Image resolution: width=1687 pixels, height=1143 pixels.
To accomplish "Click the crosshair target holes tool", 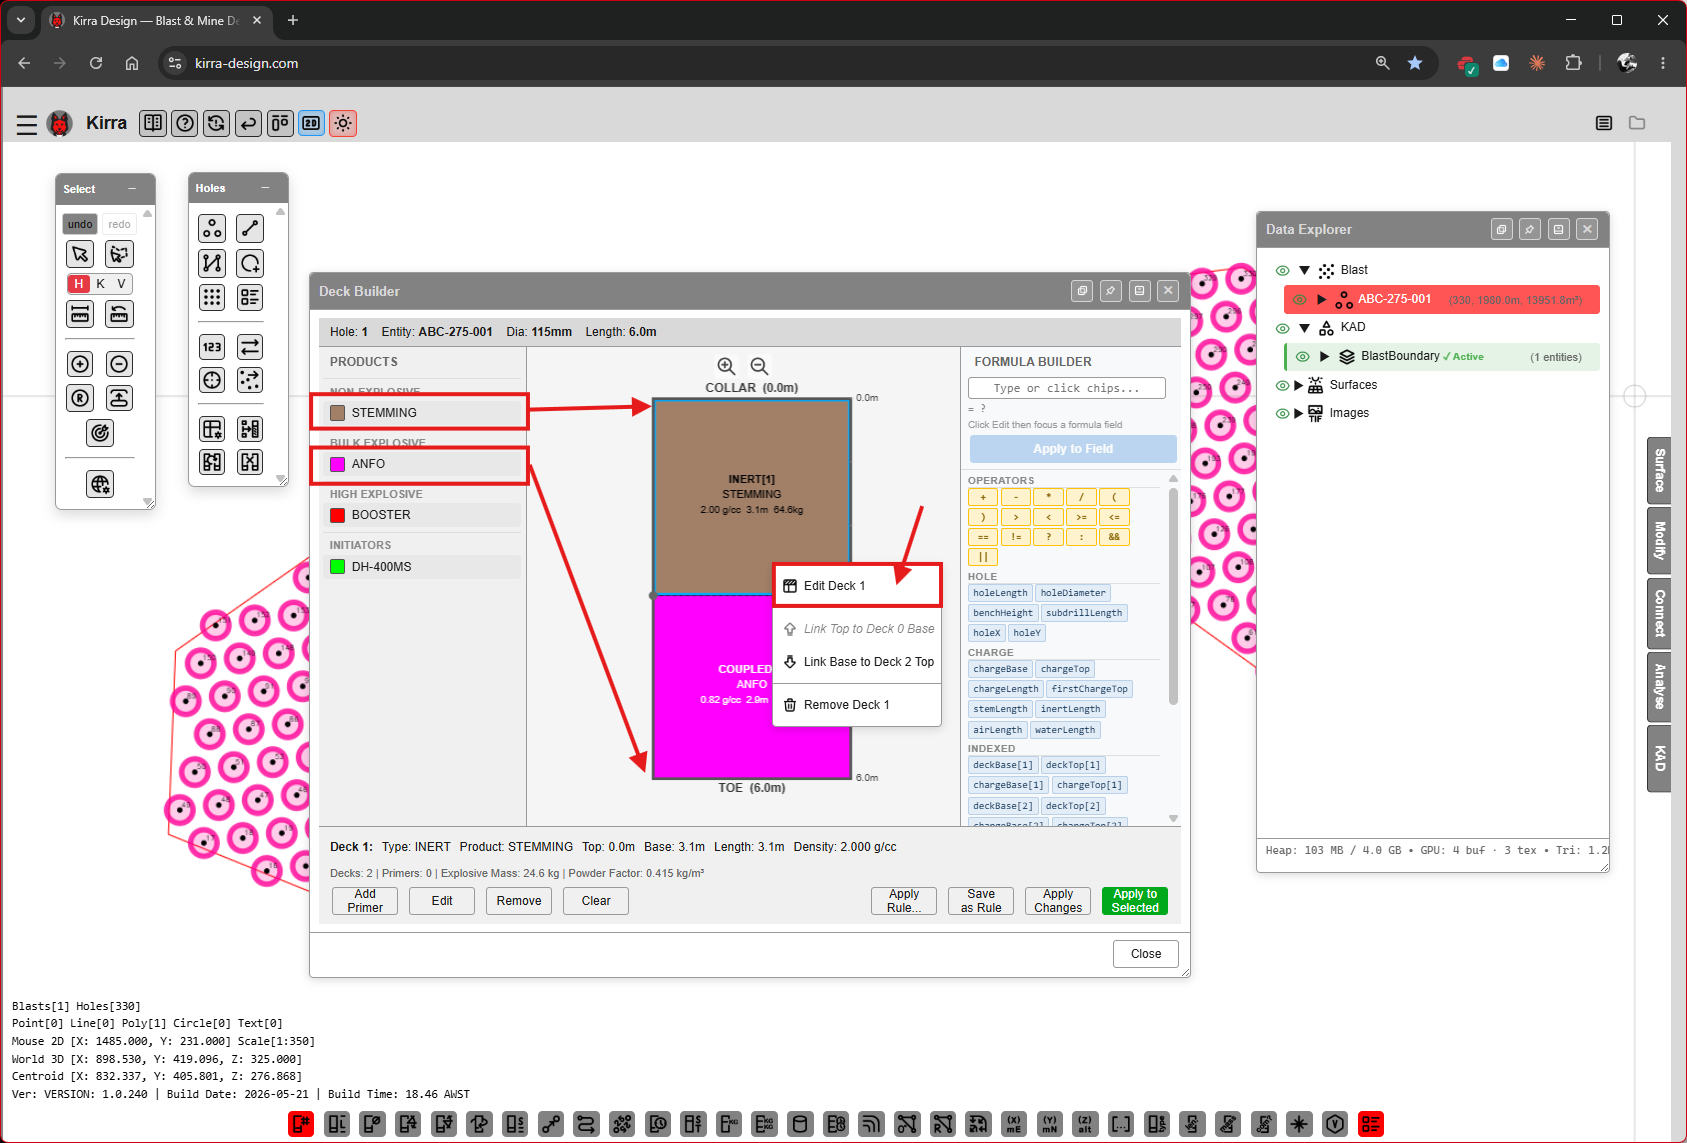I will (212, 380).
